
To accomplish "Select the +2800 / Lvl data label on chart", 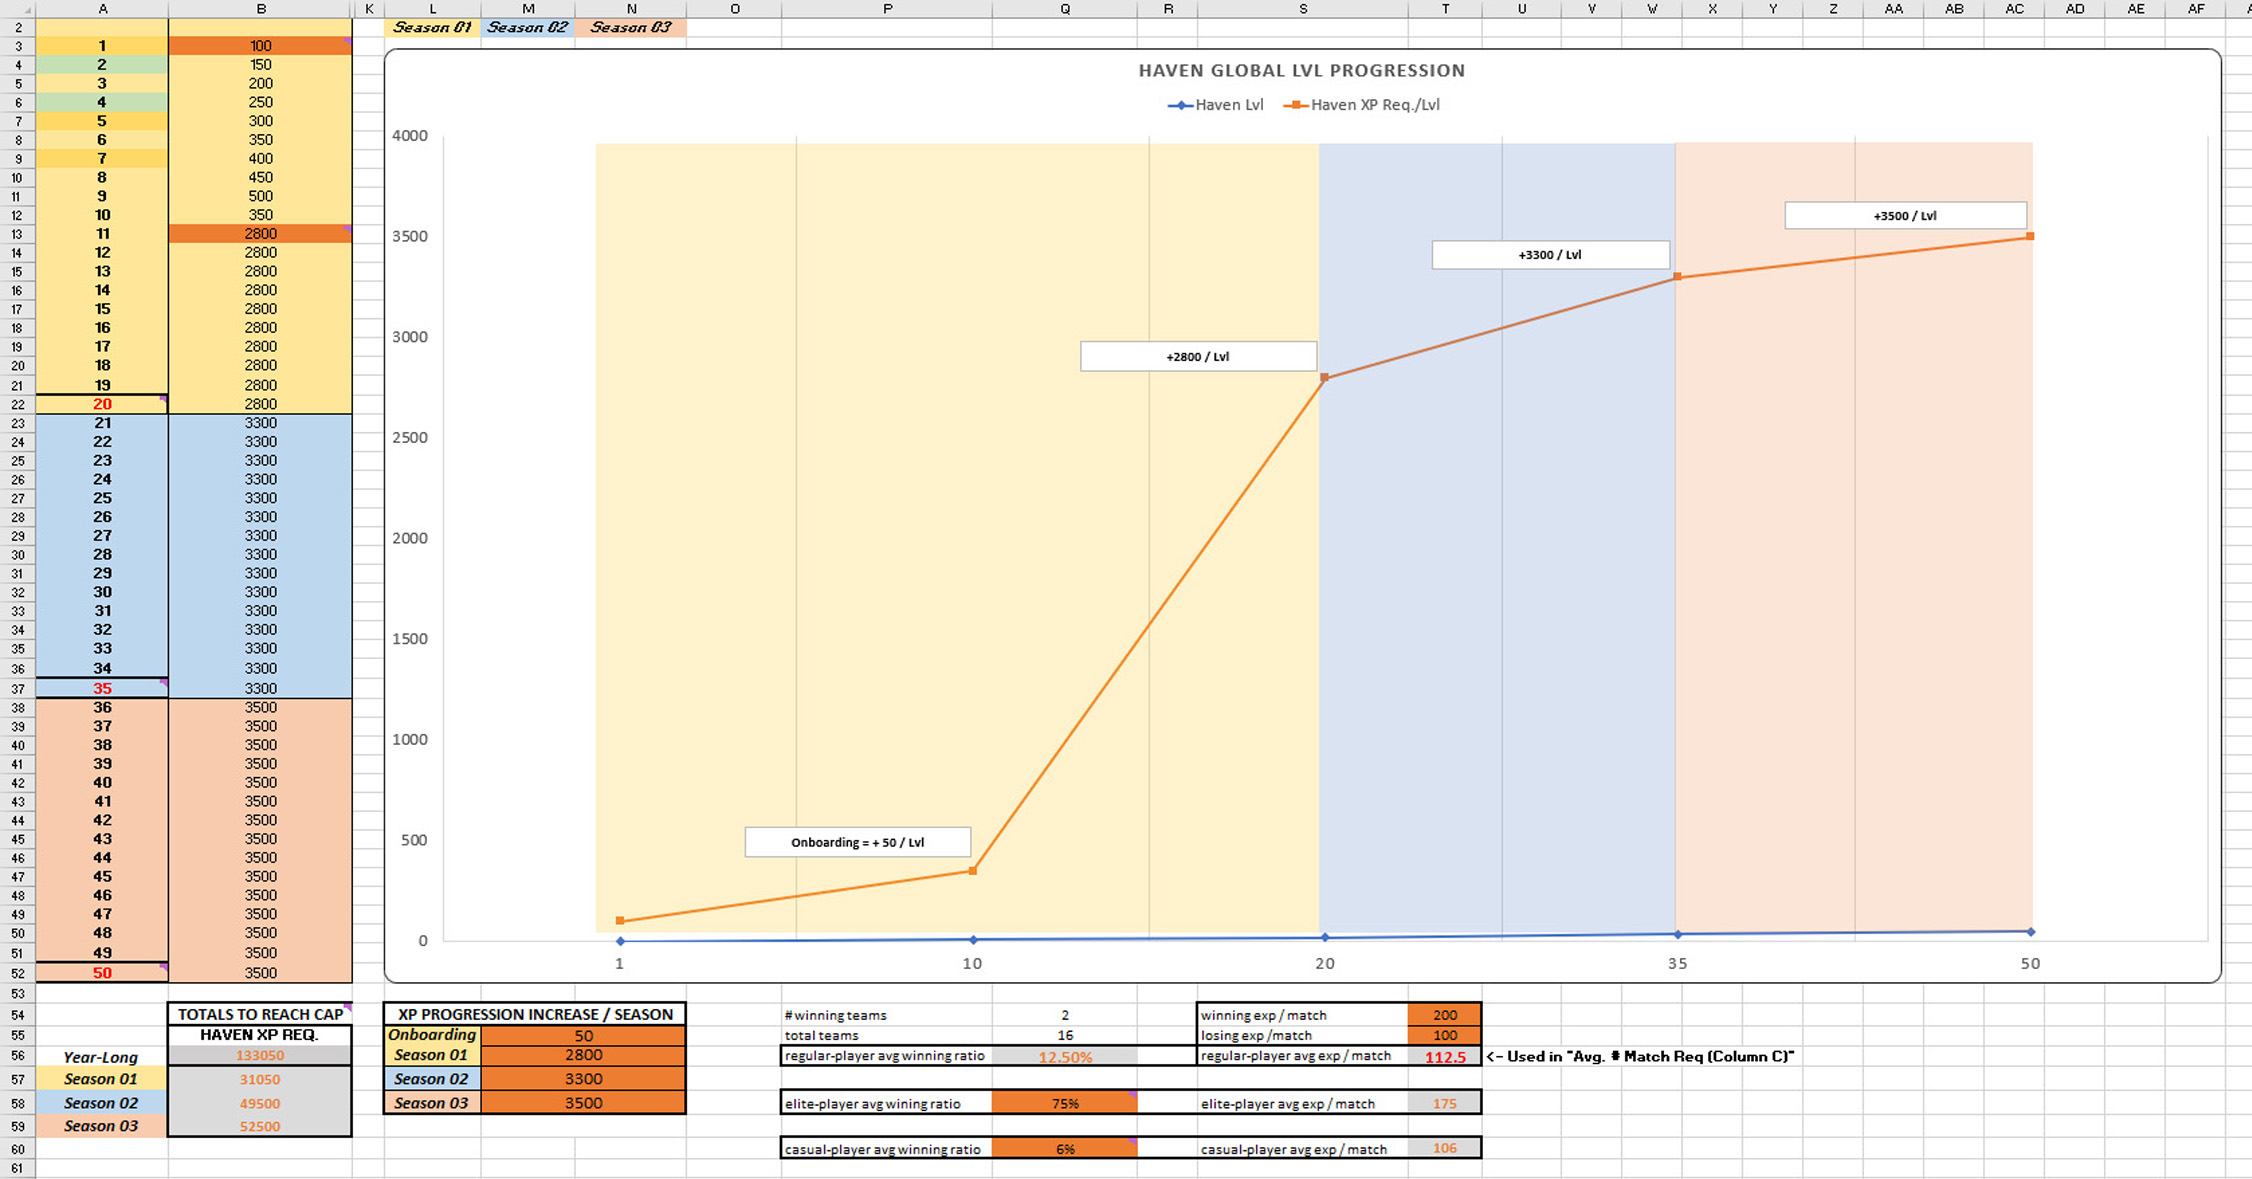I will [x=1197, y=356].
